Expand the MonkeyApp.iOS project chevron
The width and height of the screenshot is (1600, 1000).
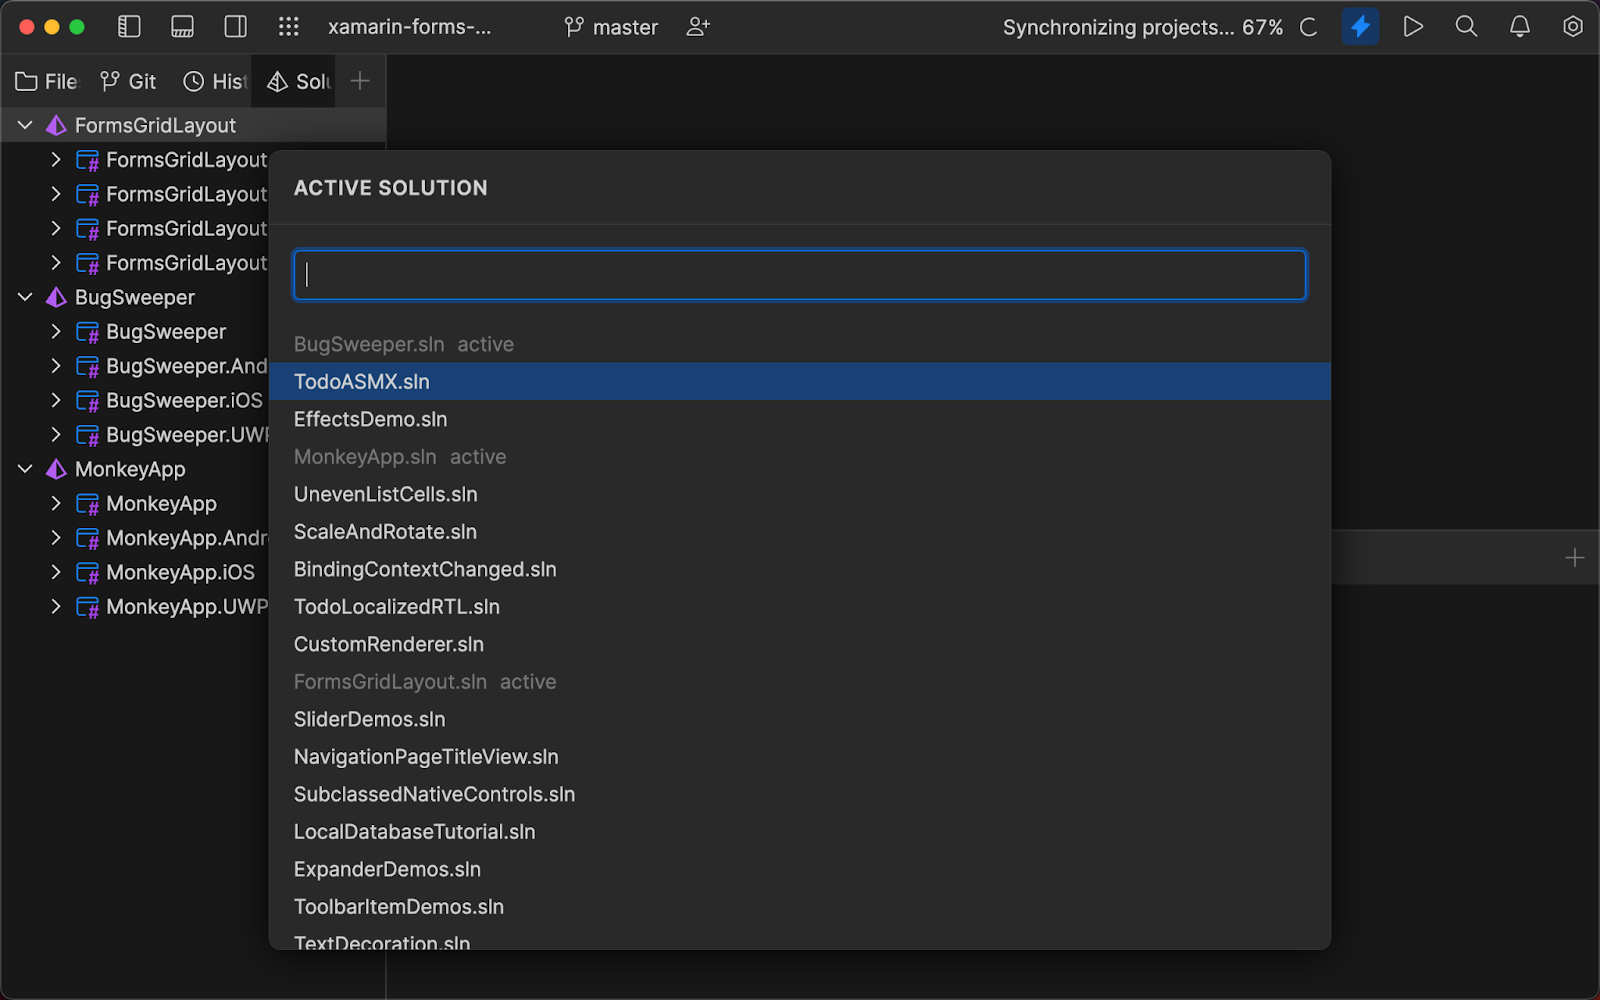(x=56, y=572)
